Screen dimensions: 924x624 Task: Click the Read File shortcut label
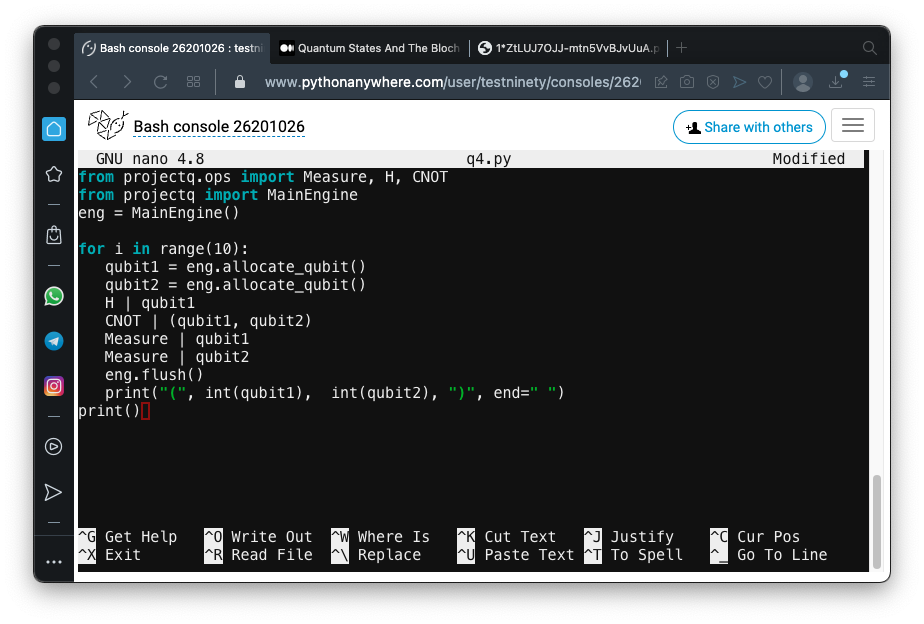tap(272, 554)
